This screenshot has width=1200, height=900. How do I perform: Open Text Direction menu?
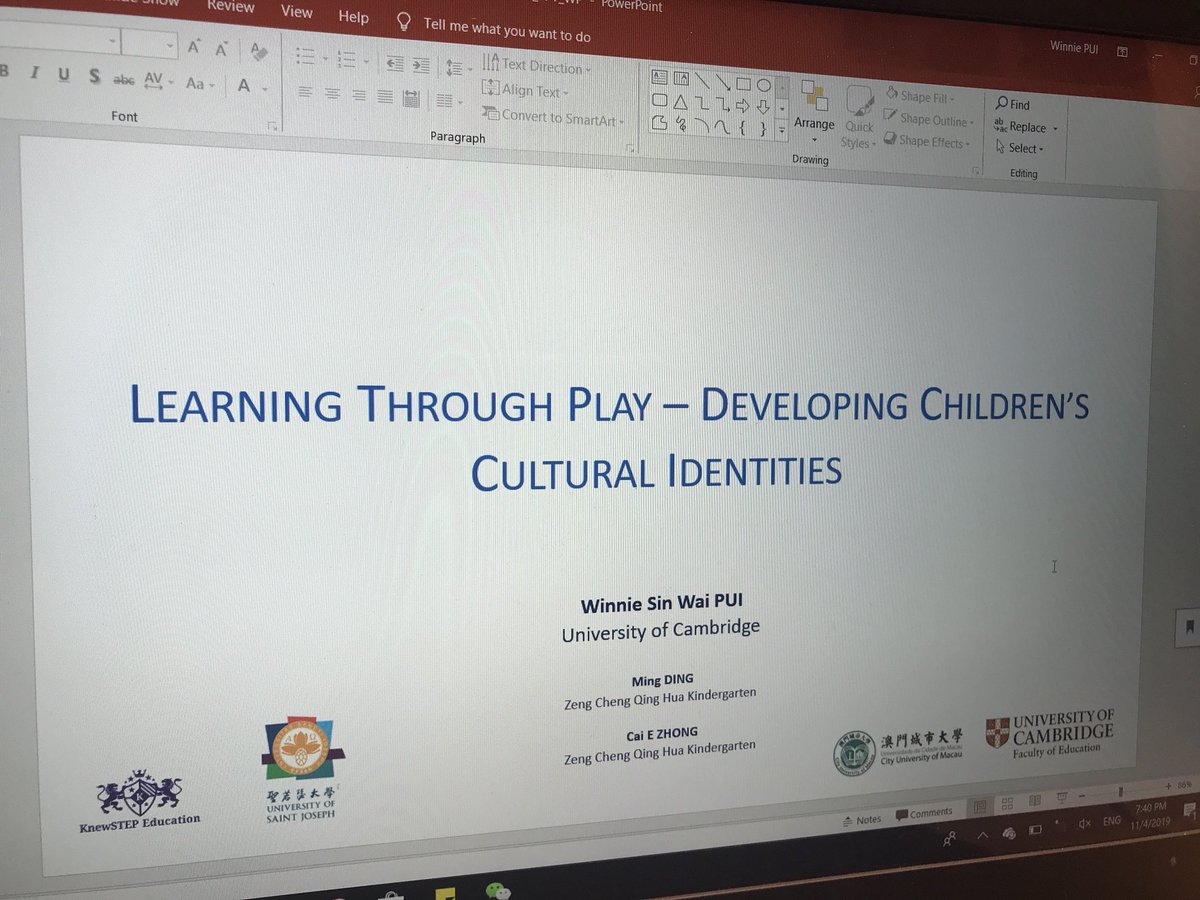pyautogui.click(x=537, y=66)
